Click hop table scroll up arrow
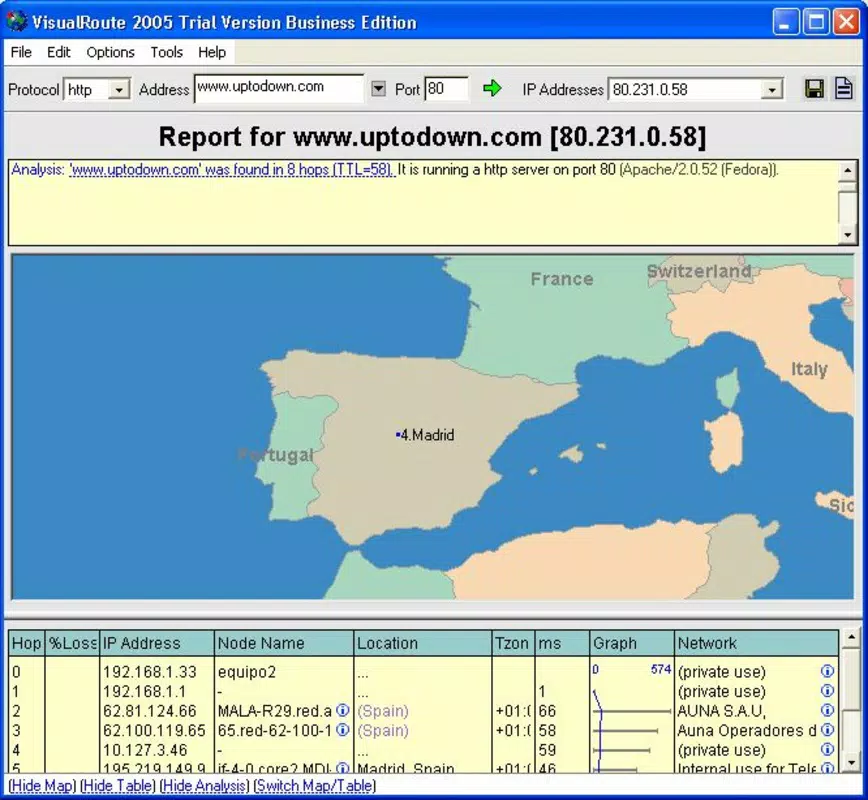868x800 pixels. 851,638
